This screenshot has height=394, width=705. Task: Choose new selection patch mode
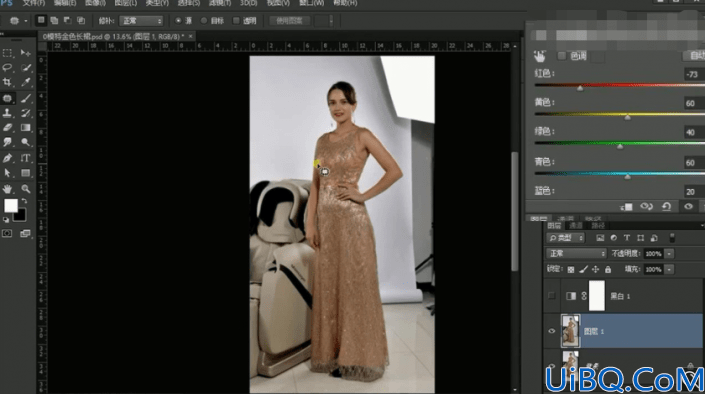click(x=41, y=20)
